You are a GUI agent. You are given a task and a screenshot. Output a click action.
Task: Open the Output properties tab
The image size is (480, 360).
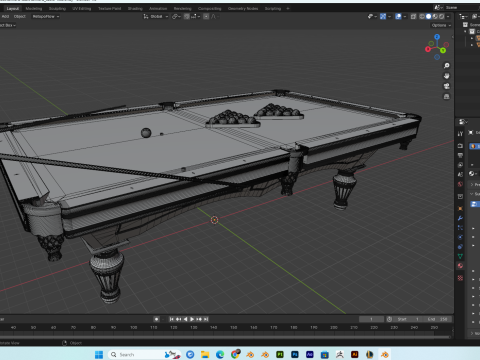(x=460, y=155)
